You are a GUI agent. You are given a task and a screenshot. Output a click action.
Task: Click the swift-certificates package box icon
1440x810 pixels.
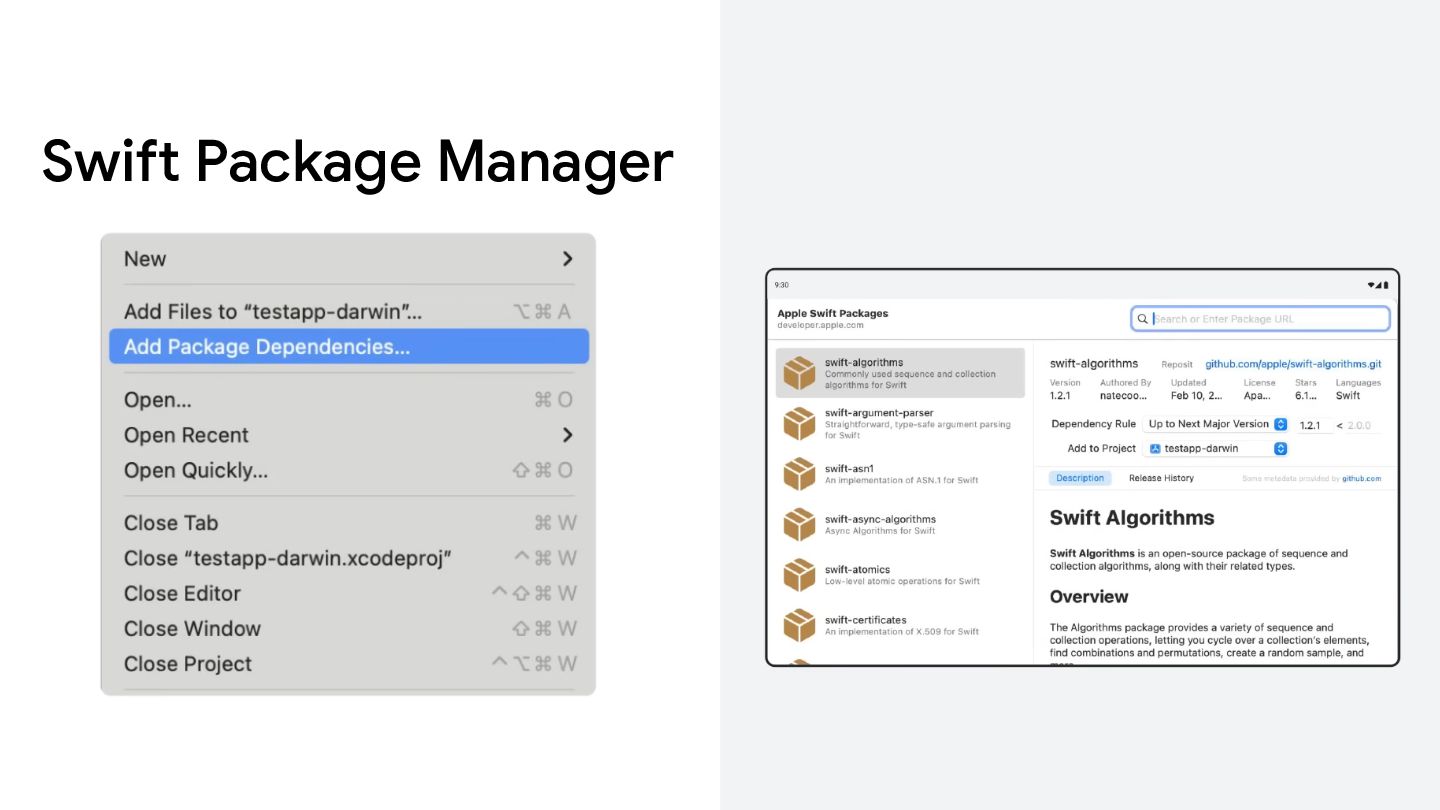[799, 625]
